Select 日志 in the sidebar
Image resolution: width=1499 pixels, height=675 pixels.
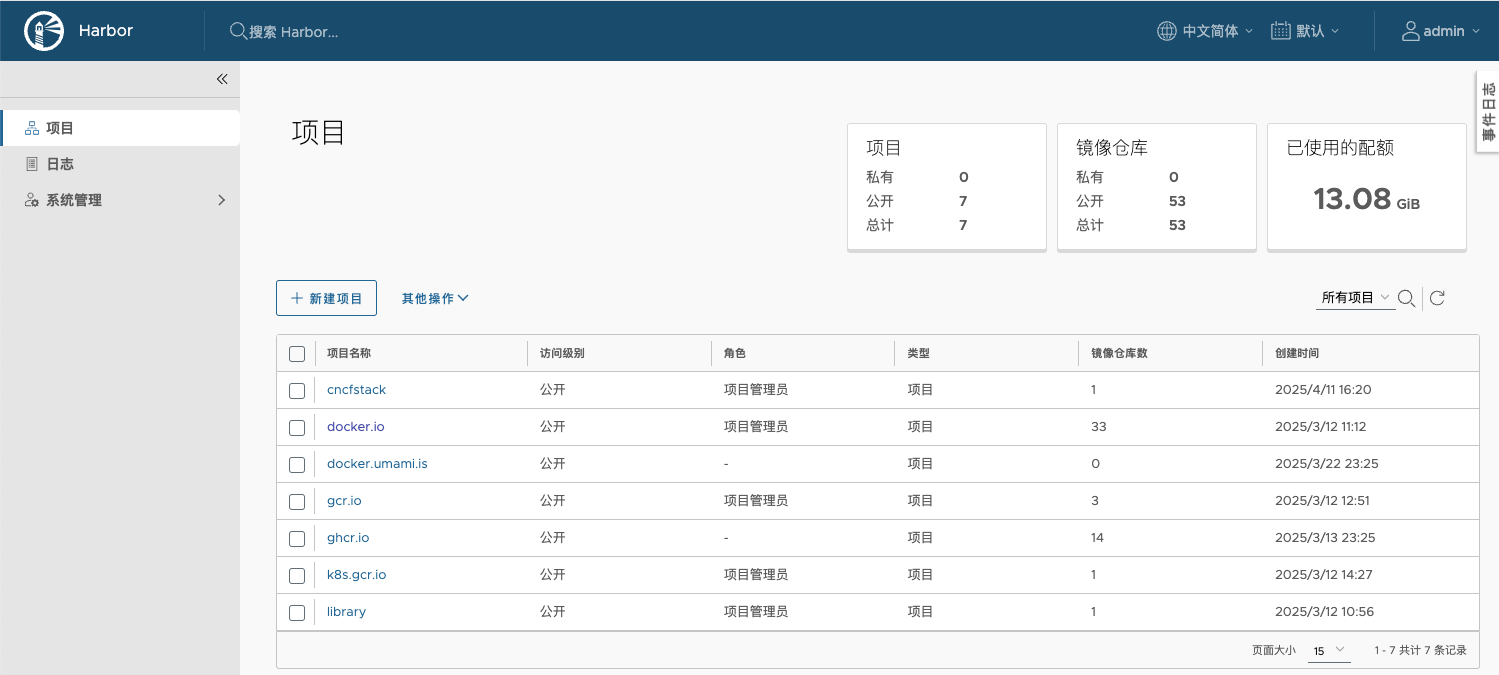pyautogui.click(x=120, y=164)
